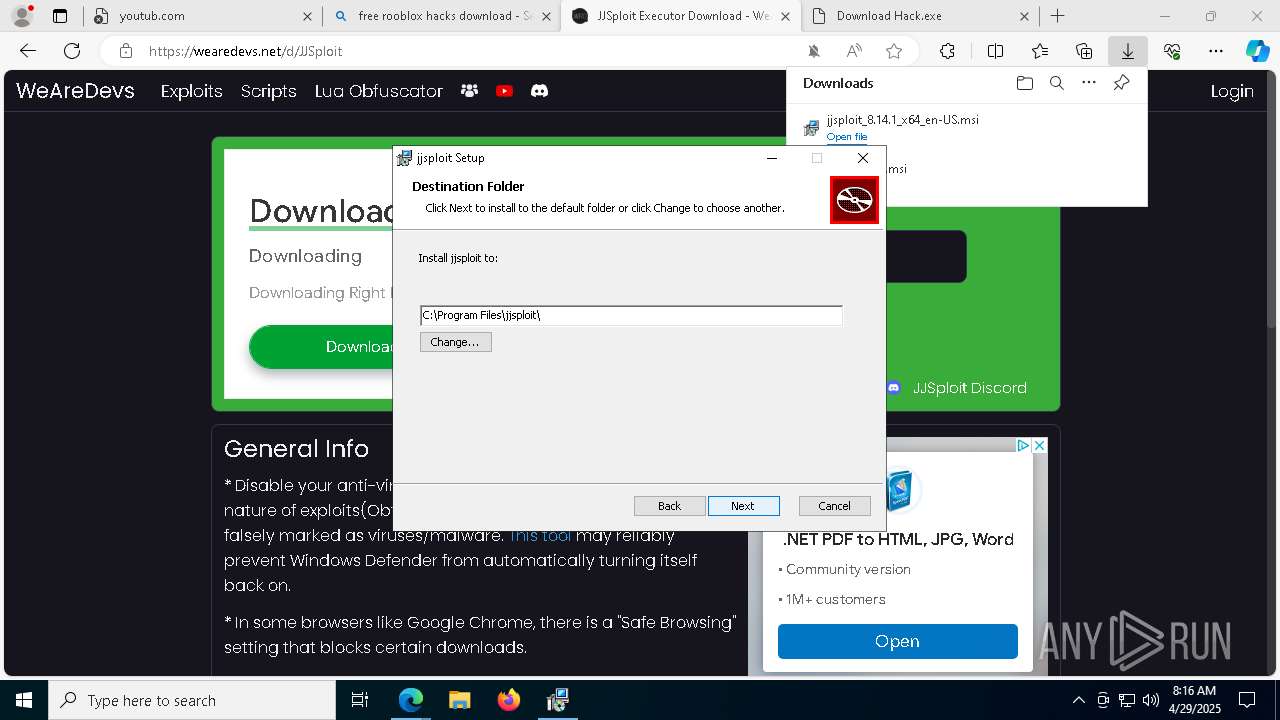Open the JJSploit Discord link
Screen dimensions: 1280x720
coord(957,388)
